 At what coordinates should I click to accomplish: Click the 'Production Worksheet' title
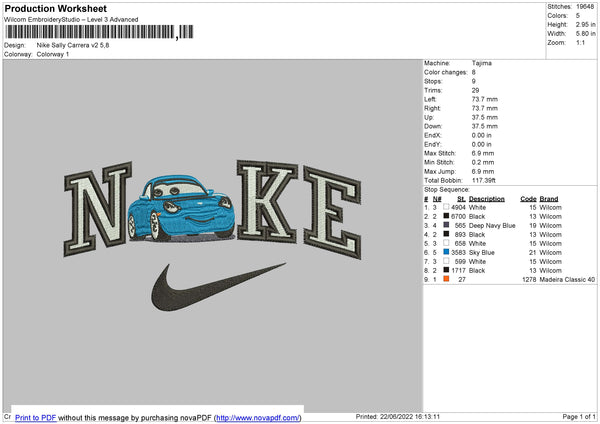tap(55, 8)
